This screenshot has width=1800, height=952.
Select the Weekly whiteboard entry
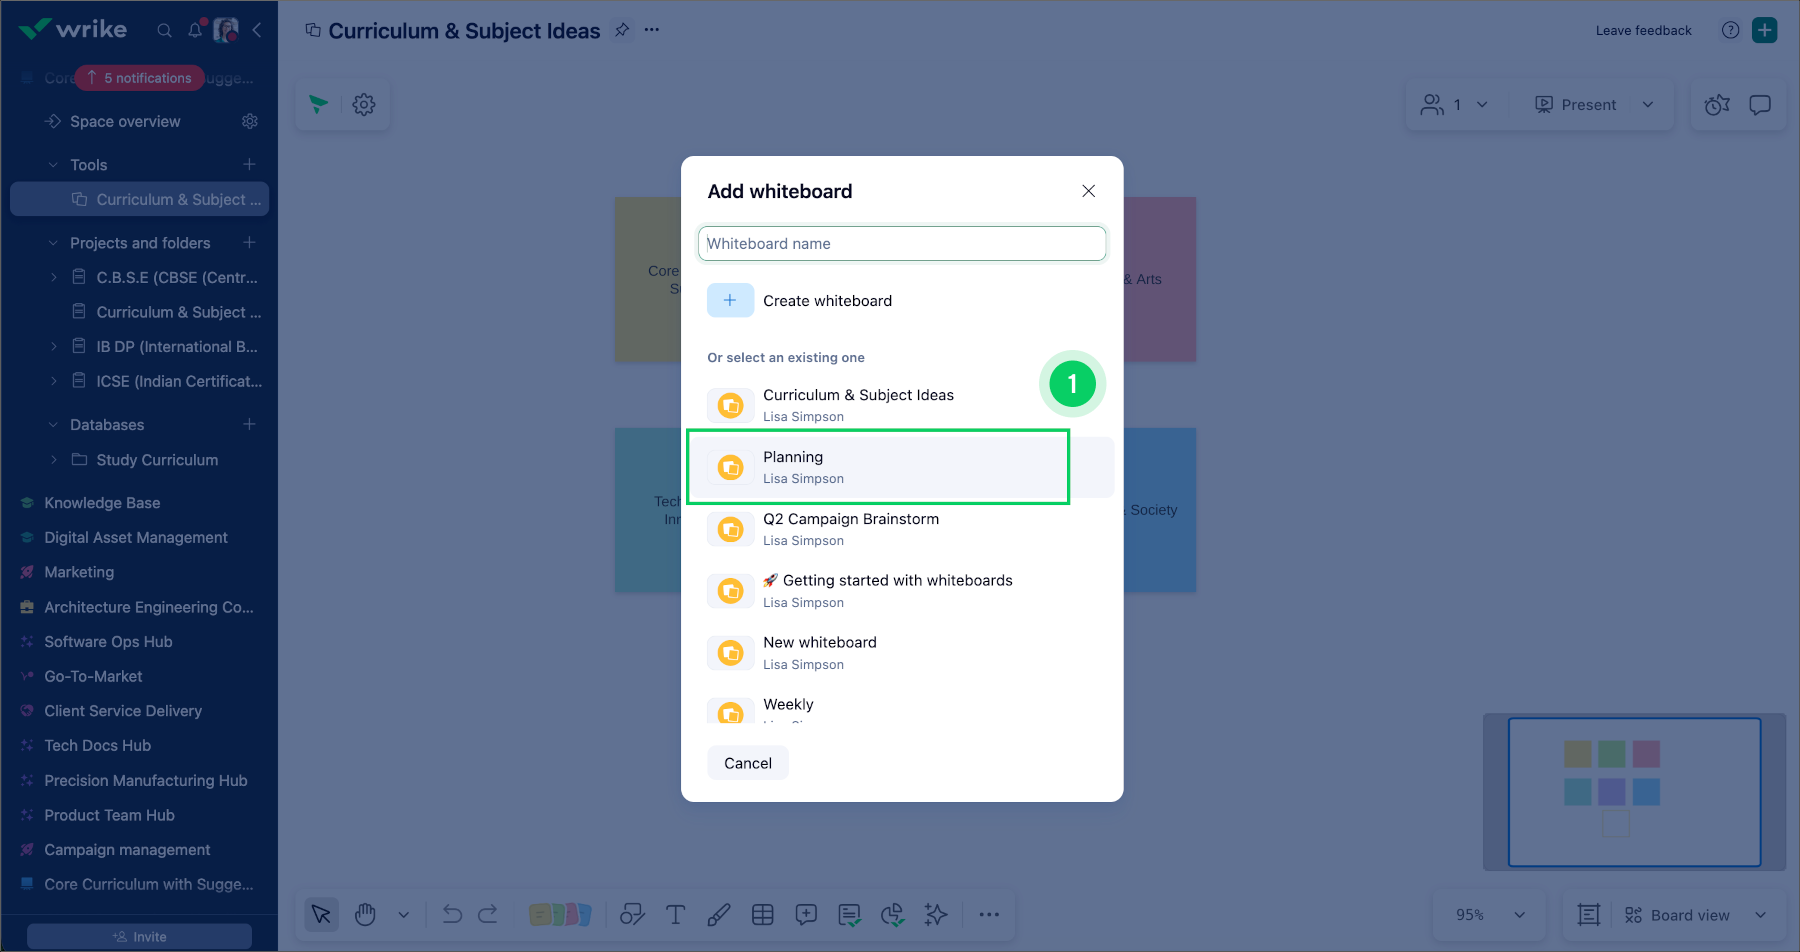pos(902,706)
